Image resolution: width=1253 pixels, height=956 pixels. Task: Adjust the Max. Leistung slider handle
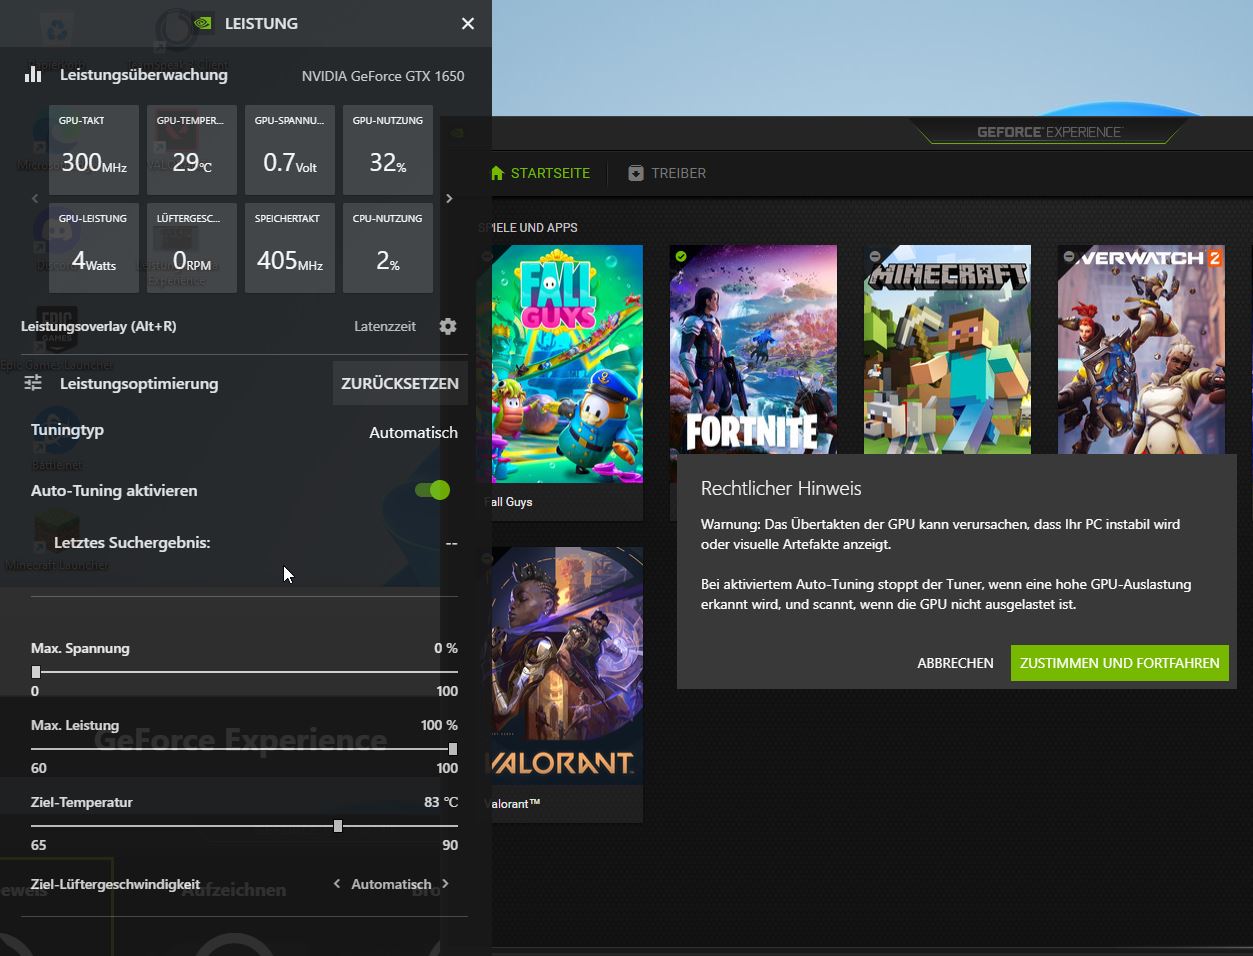(x=453, y=749)
